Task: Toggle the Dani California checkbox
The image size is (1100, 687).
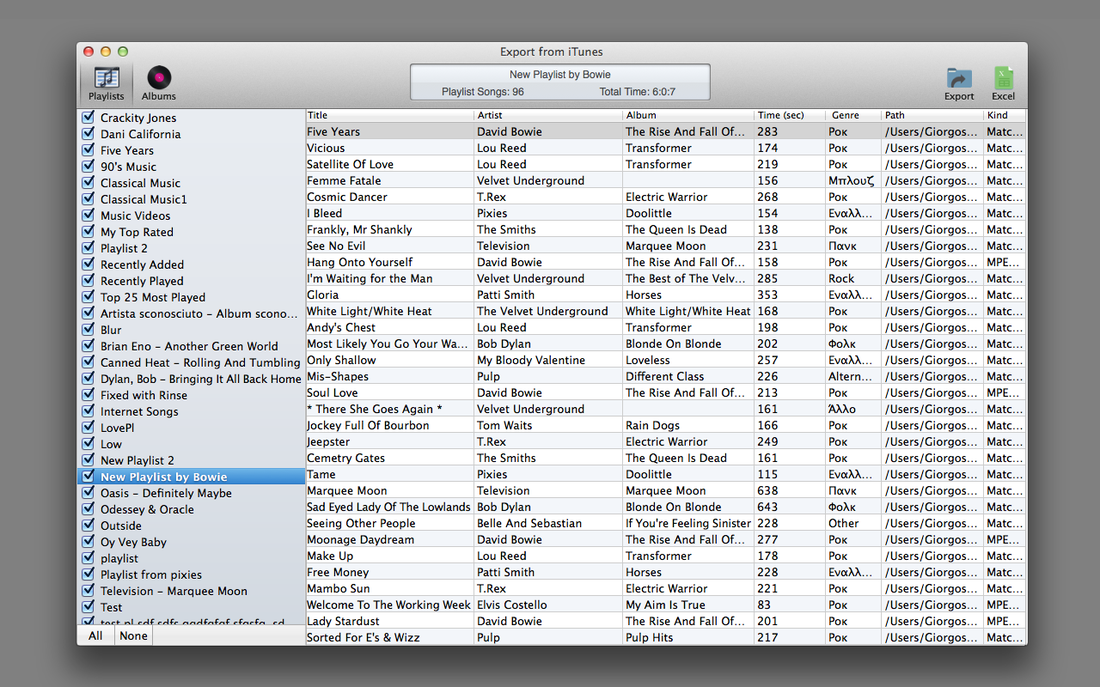Action: coord(88,133)
